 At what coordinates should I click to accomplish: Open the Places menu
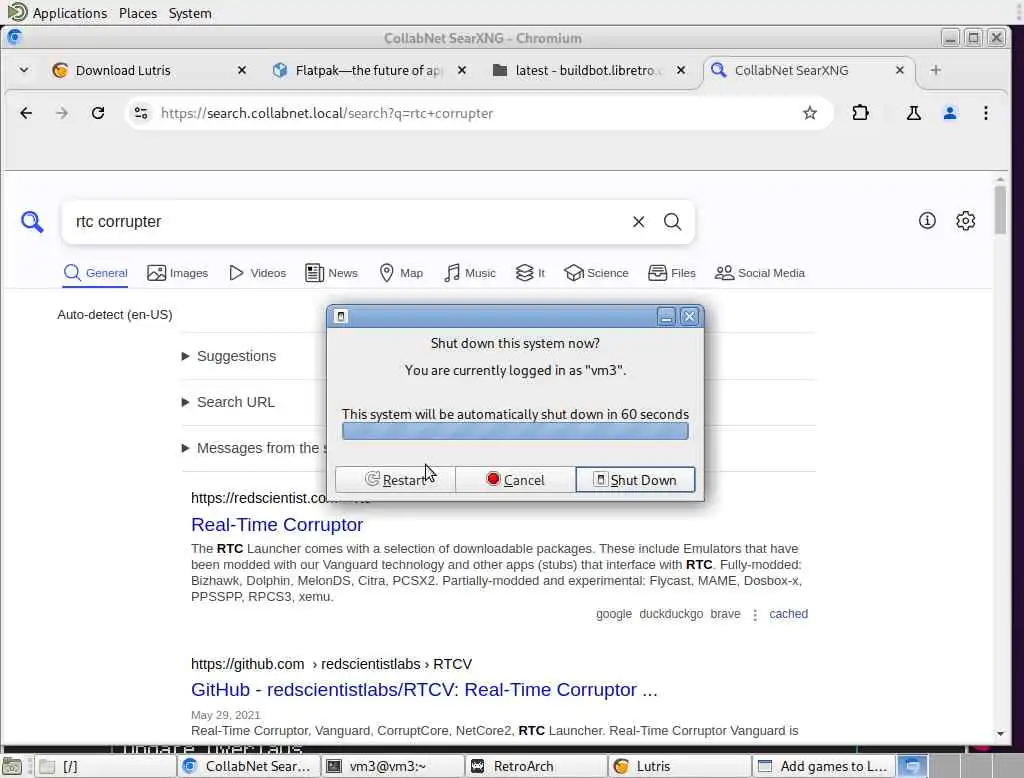(x=138, y=13)
